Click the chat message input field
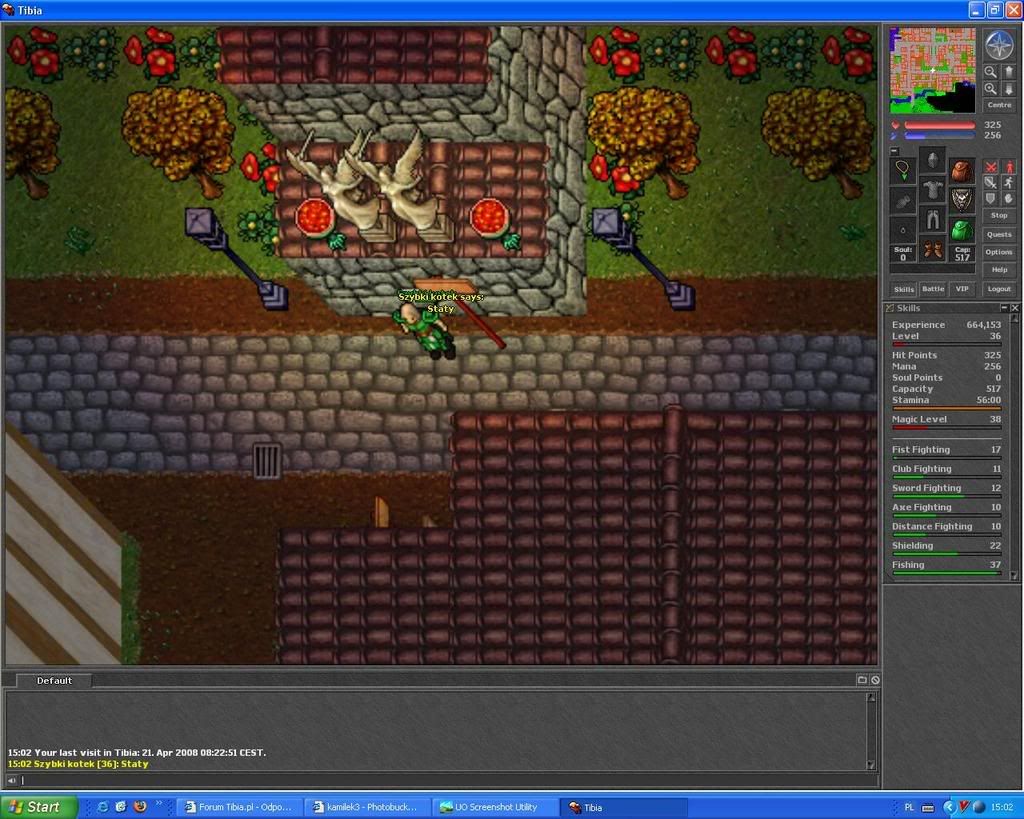This screenshot has height=819, width=1024. tap(448, 780)
